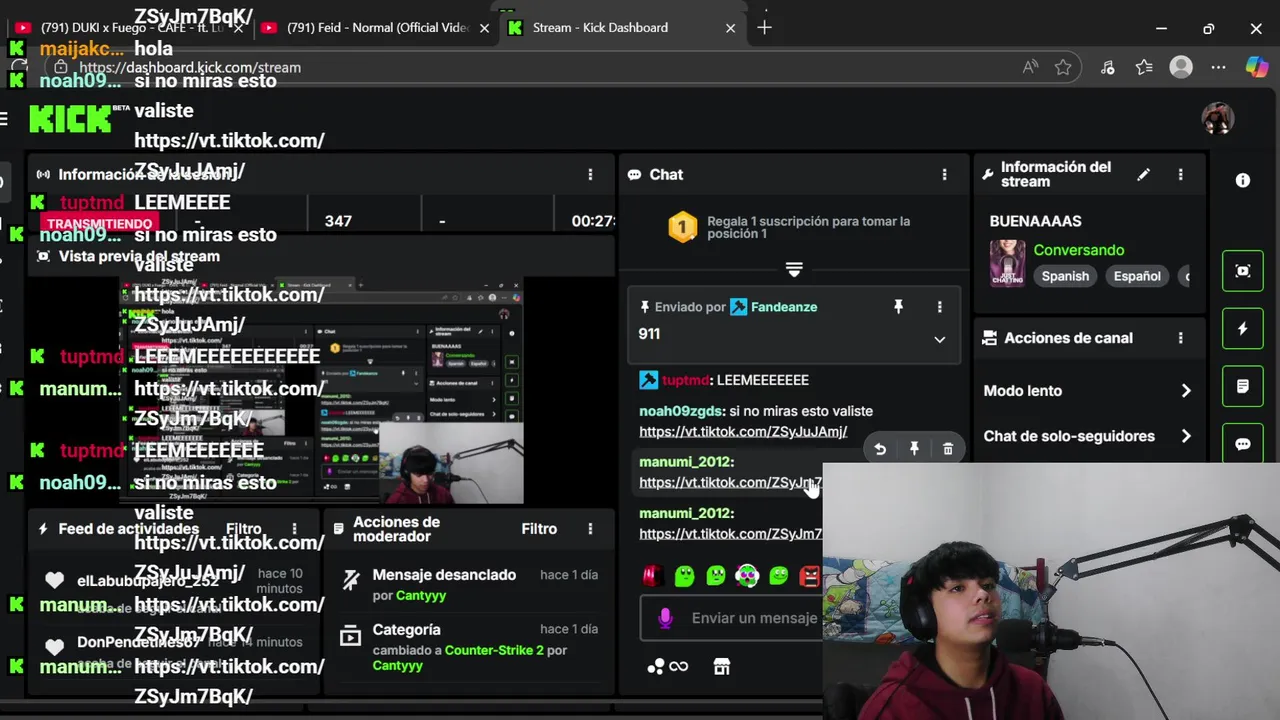Click the Just Chatting category thumbnail
The height and width of the screenshot is (720, 1280).
[x=1007, y=263]
